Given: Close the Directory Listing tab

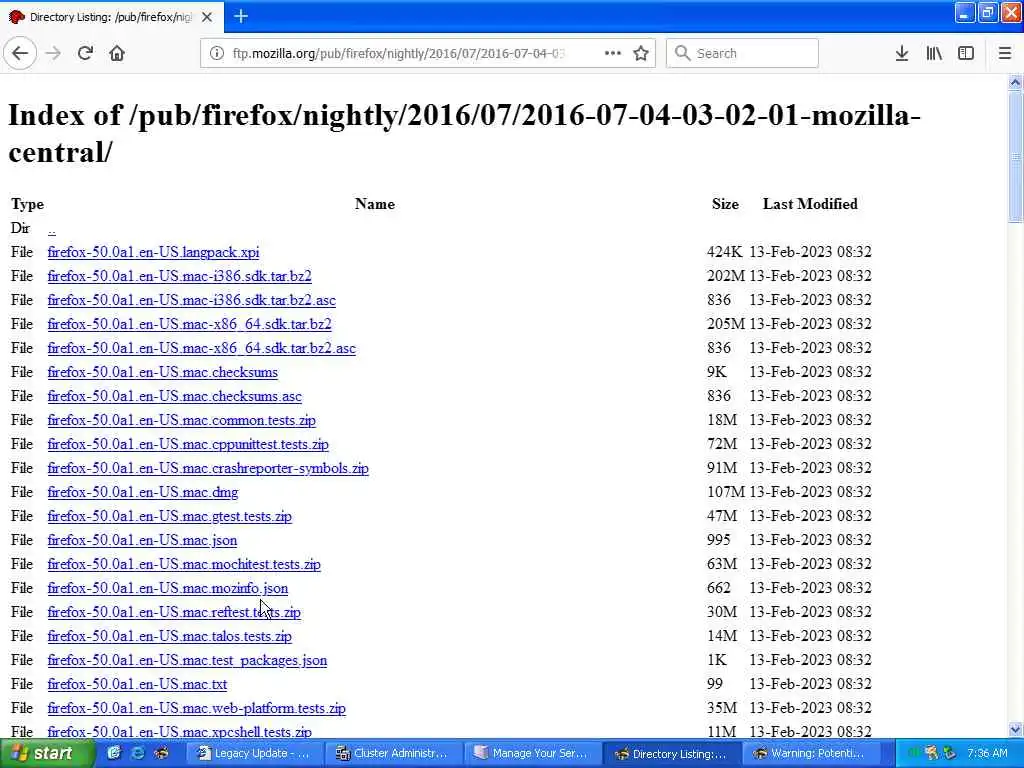Looking at the screenshot, I should (207, 17).
